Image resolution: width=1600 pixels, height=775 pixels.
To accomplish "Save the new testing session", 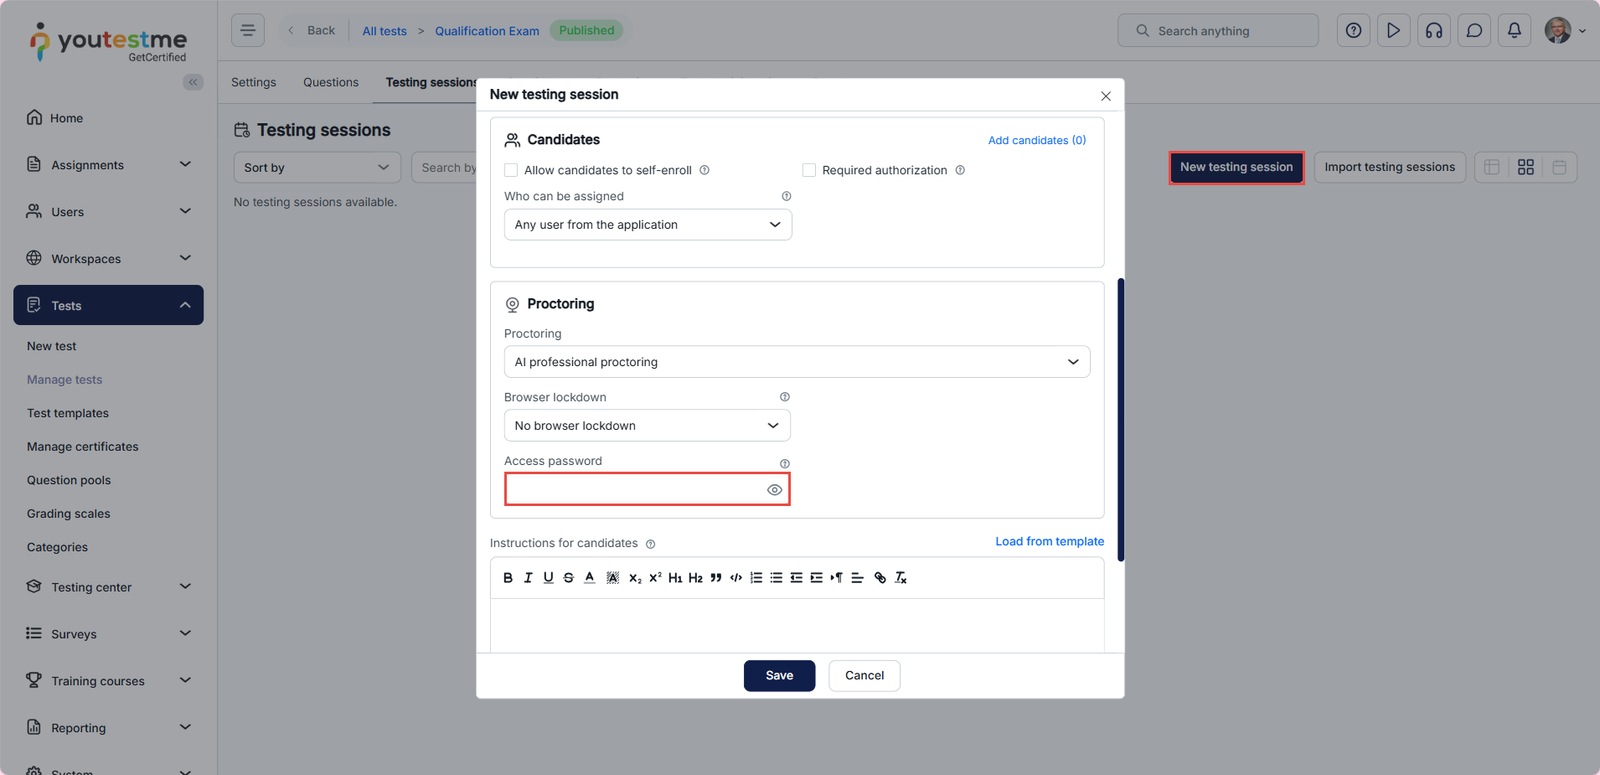I will (x=779, y=676).
